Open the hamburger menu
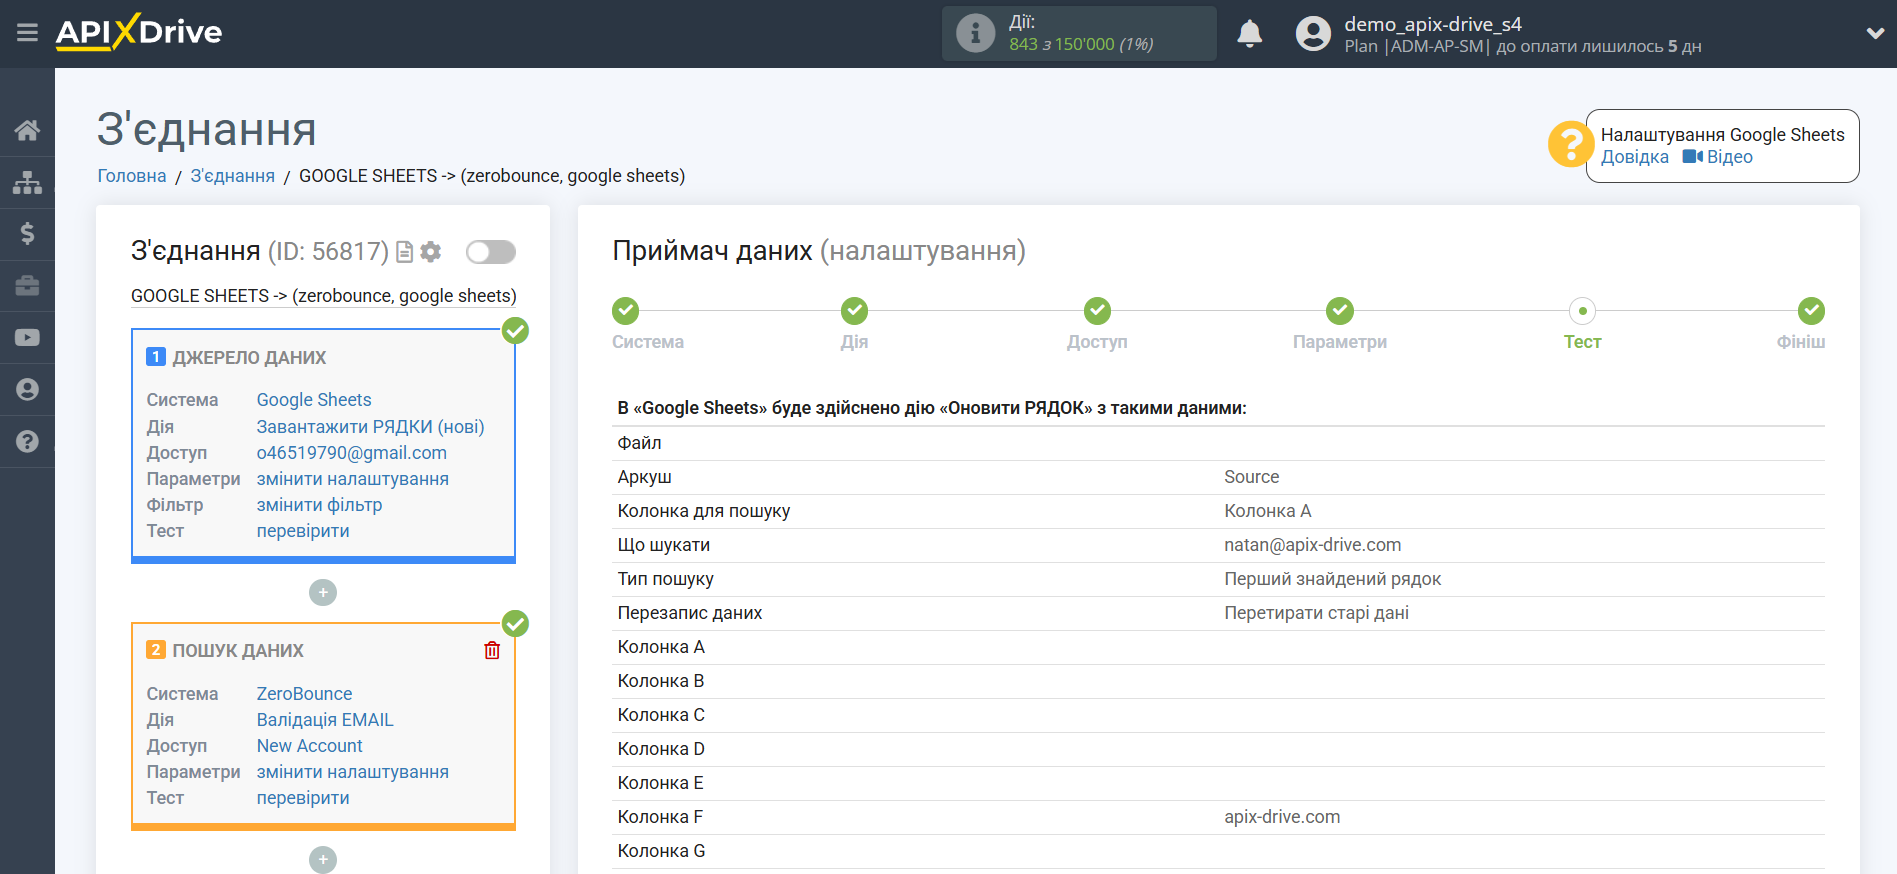The width and height of the screenshot is (1897, 874). point(27,33)
